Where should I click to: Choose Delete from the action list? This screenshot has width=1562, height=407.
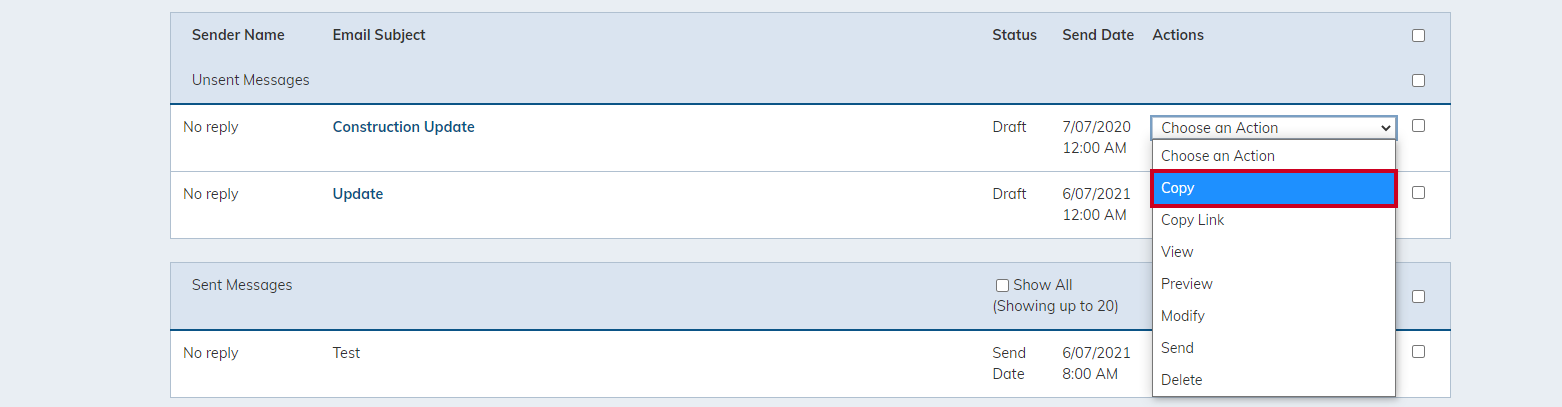coord(1273,380)
